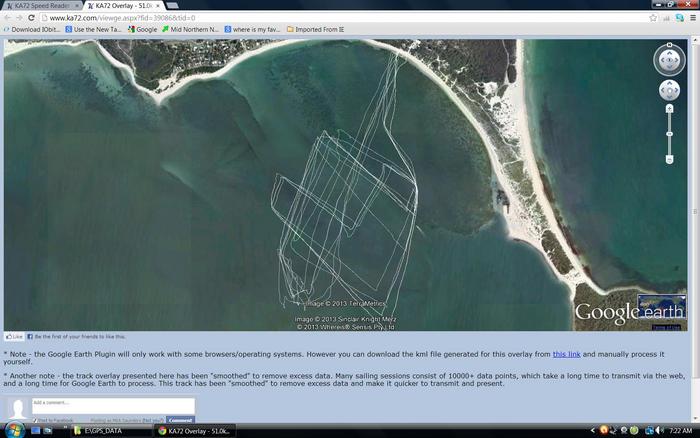
Task: Click the 7:22 AM taskbar clock
Action: point(681,430)
